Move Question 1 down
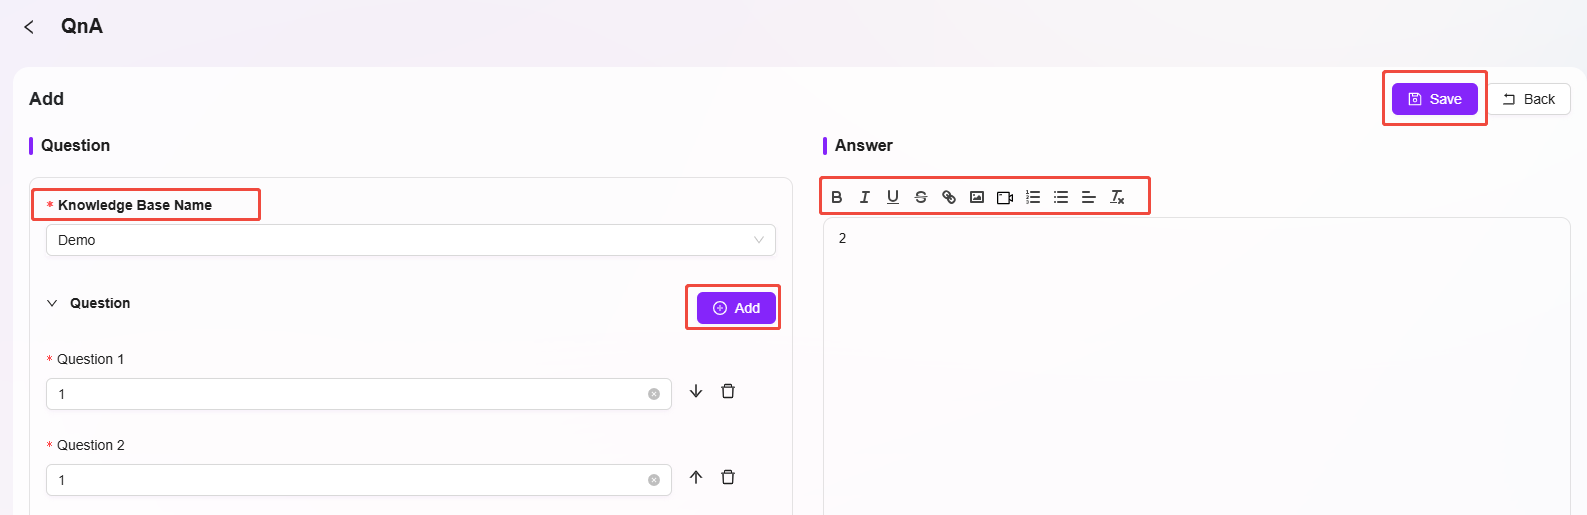 pos(696,392)
